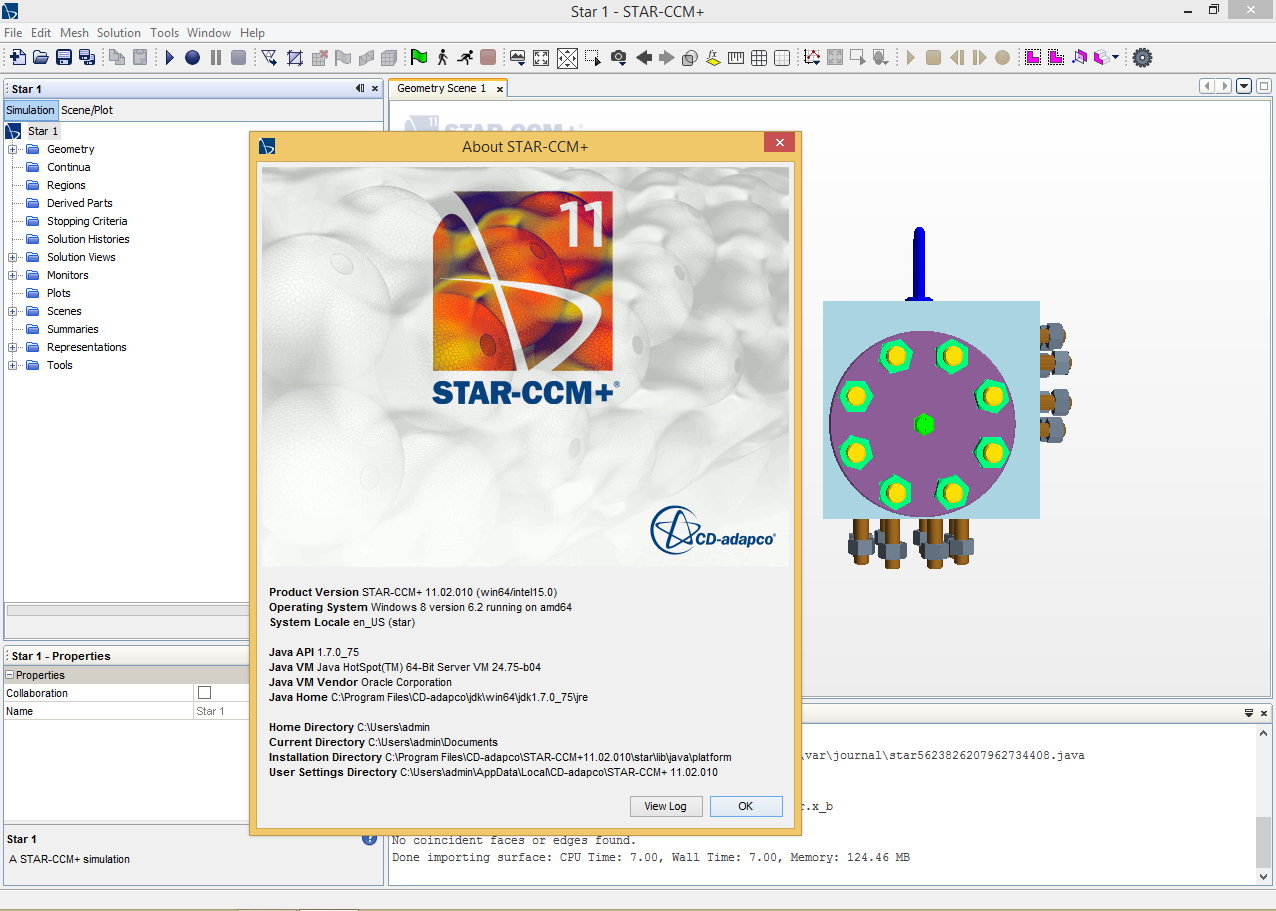Open the Help menu
The image size is (1276, 911).
click(x=253, y=33)
